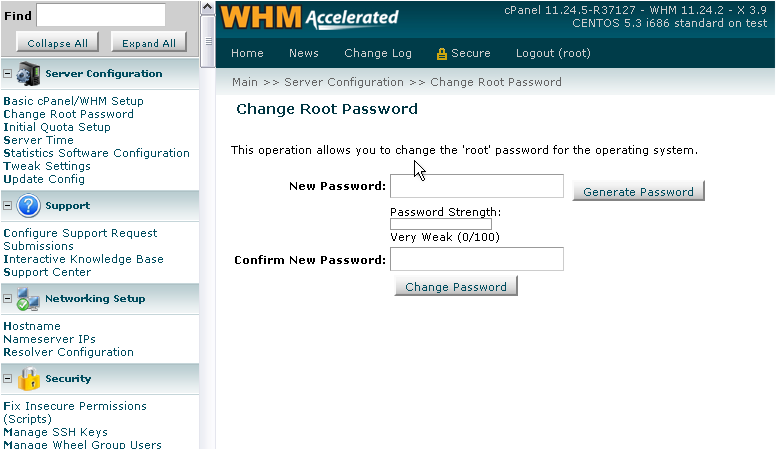Collapse the Support section
776x450 pixels.
(7, 205)
